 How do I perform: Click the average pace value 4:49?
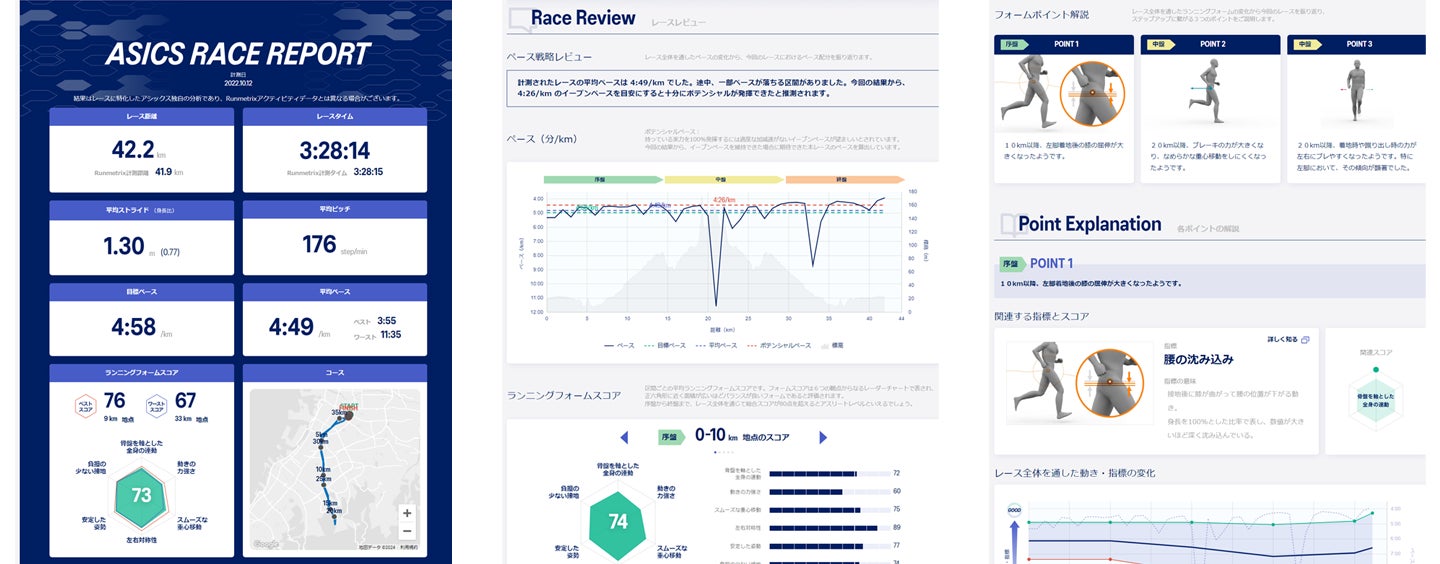click(291, 327)
